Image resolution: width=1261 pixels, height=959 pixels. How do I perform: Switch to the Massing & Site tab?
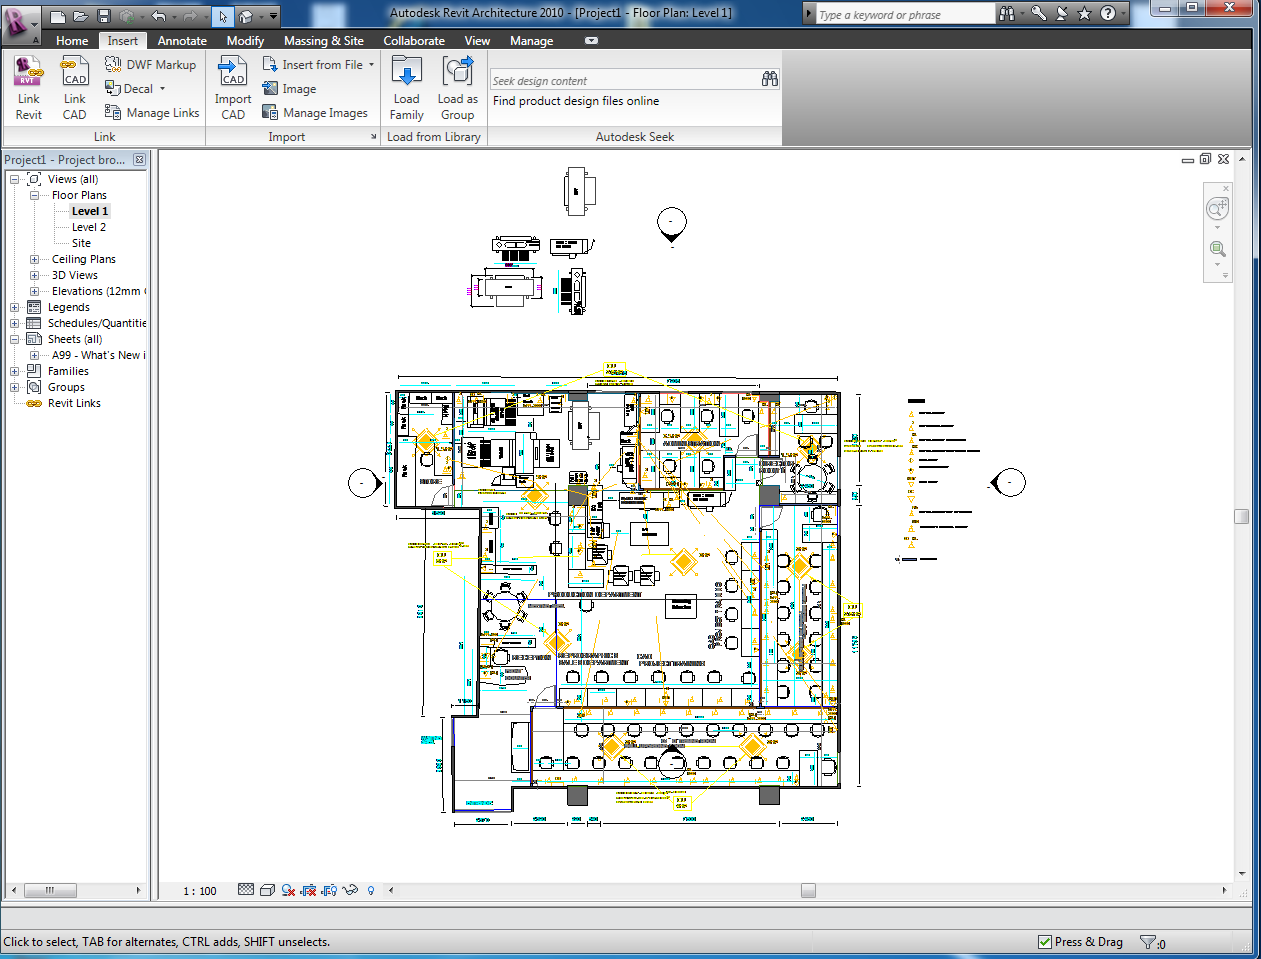[323, 41]
